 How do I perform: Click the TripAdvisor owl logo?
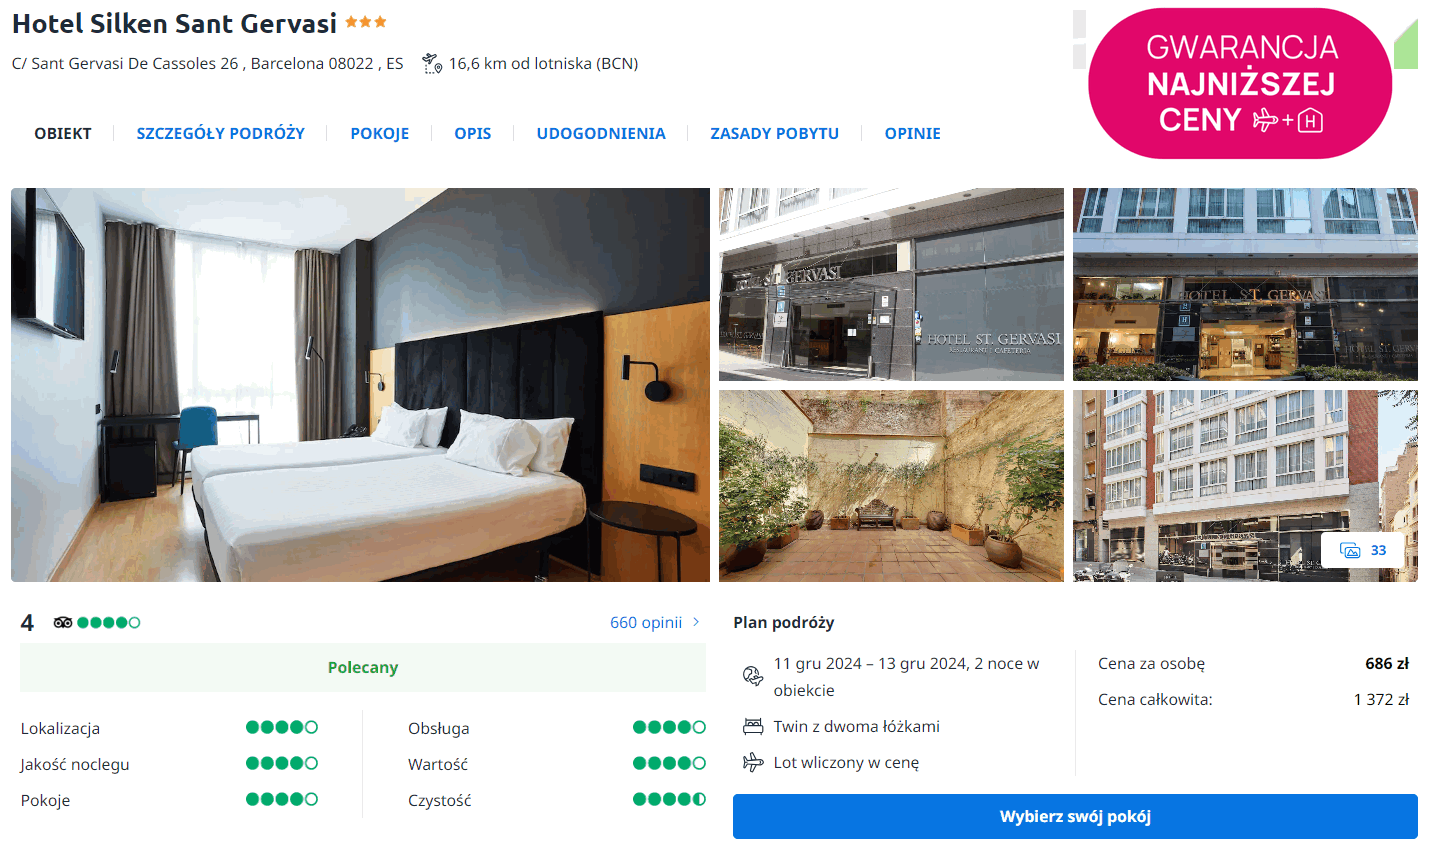[x=63, y=622]
